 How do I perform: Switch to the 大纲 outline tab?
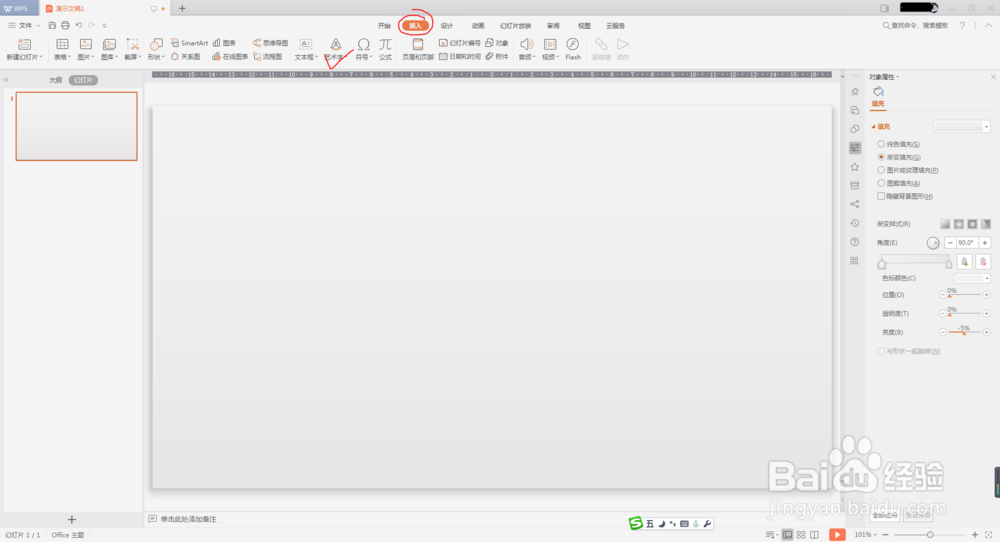point(56,80)
